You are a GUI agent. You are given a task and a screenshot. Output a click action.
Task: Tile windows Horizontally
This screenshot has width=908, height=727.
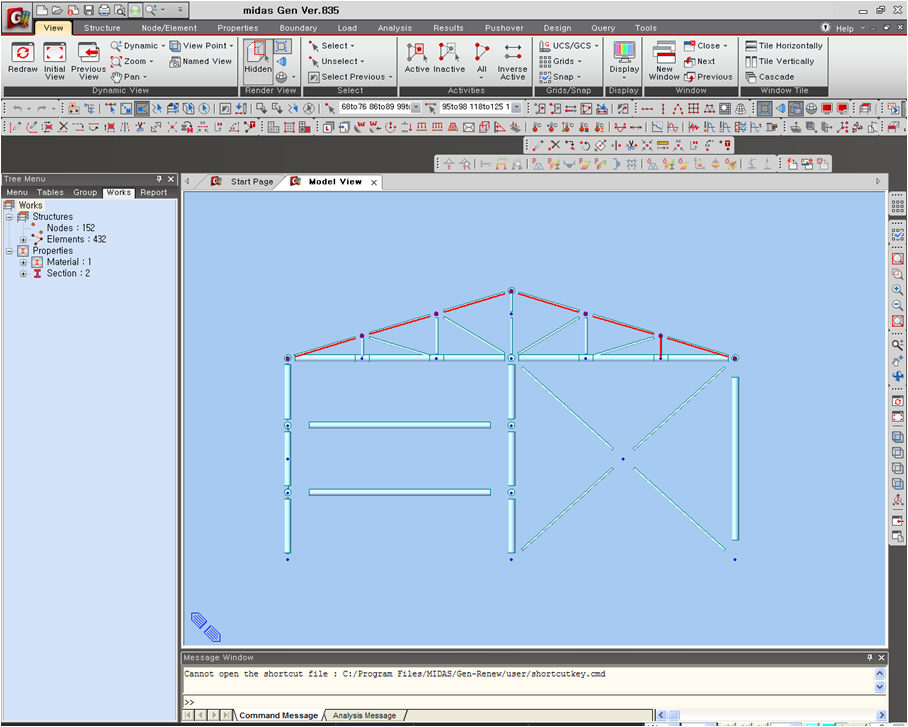[x=784, y=46]
